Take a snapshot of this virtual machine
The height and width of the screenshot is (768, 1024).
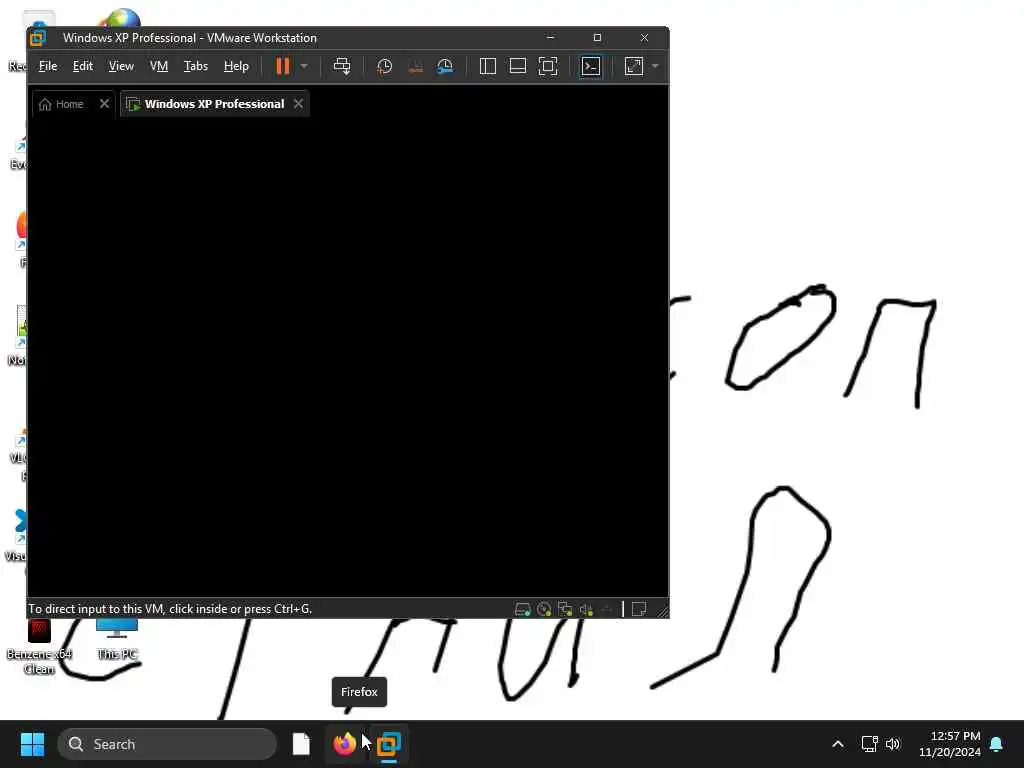(x=385, y=66)
